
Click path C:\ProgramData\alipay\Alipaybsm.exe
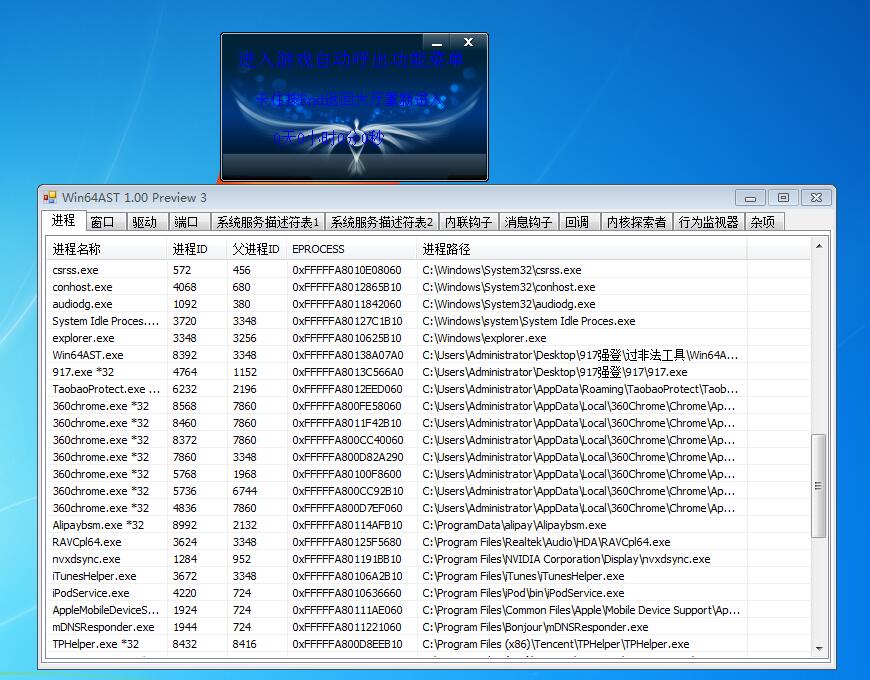pyautogui.click(x=514, y=525)
